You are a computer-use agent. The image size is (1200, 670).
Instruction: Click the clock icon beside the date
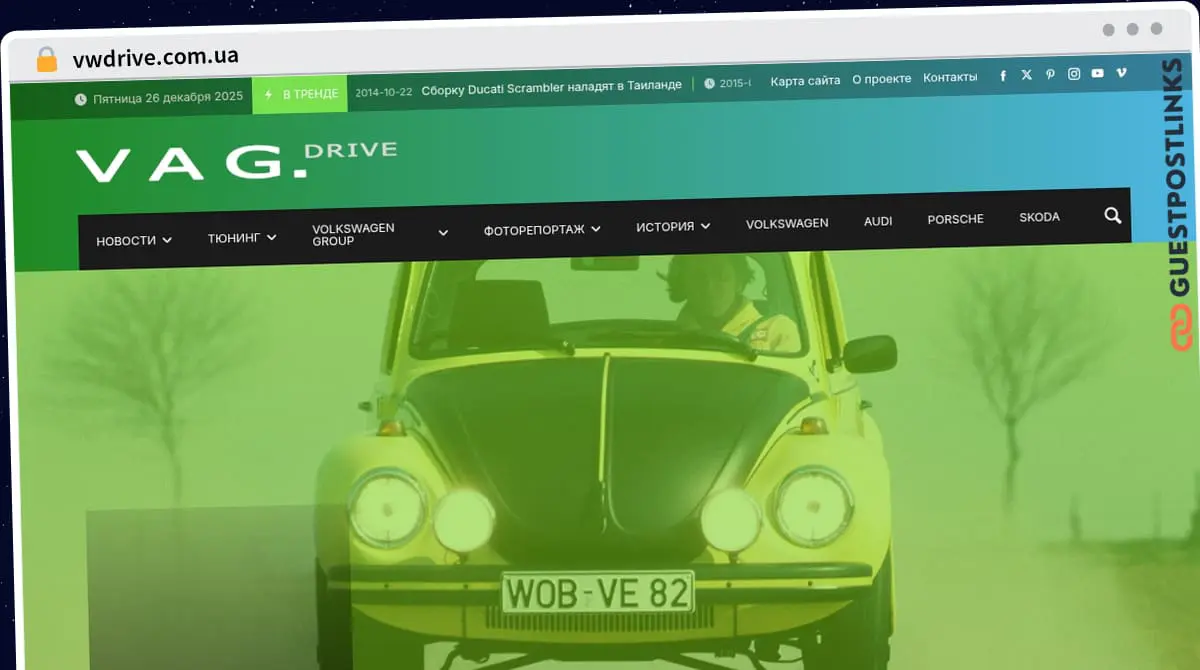pyautogui.click(x=80, y=99)
